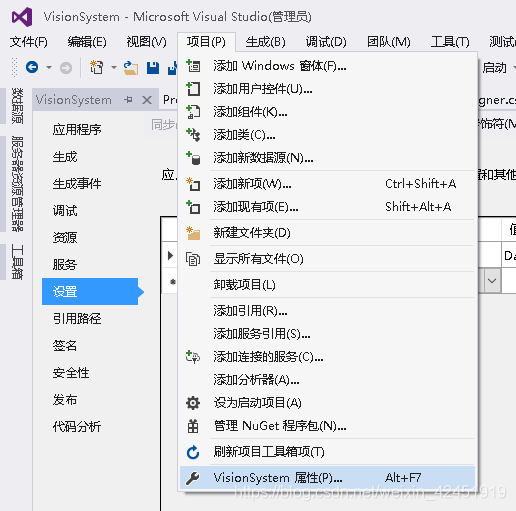Click the Add Component icon
The height and width of the screenshot is (511, 516).
(193, 112)
